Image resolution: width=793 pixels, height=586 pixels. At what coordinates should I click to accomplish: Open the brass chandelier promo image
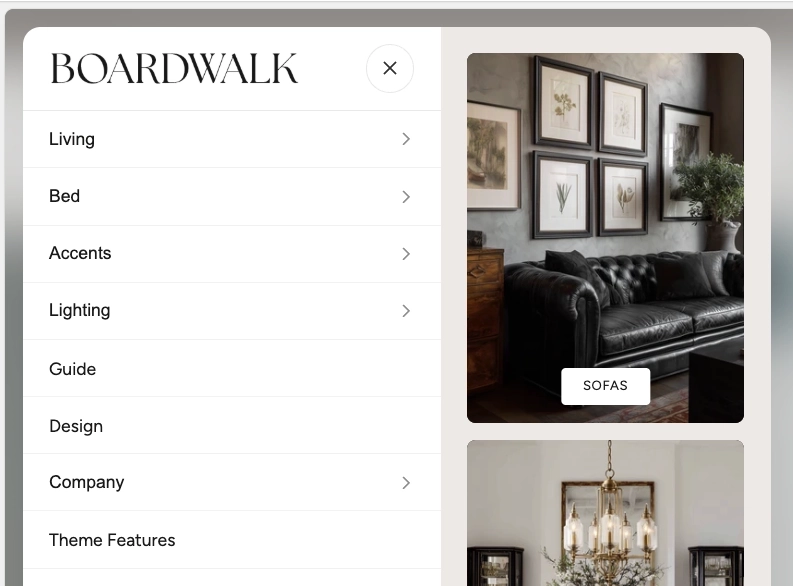click(605, 513)
